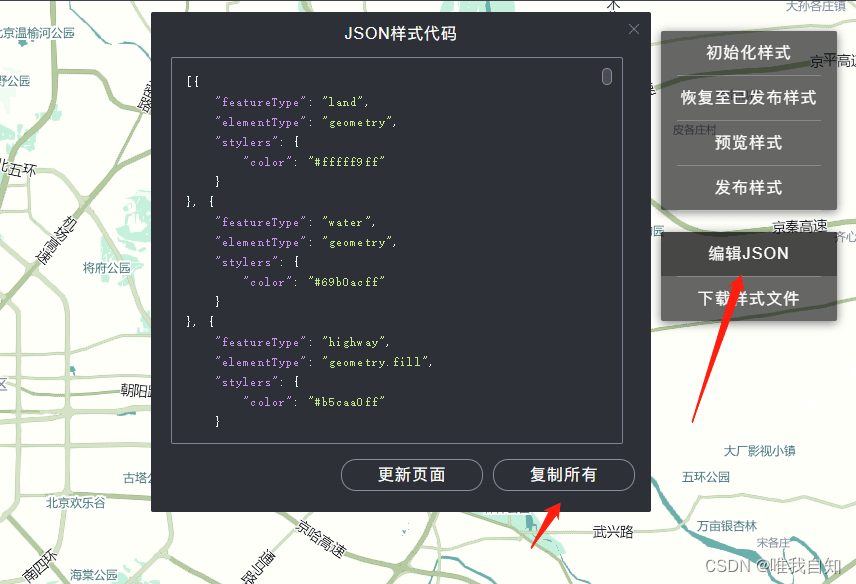Click the 大厂影视小镇 map label
The height and width of the screenshot is (584, 856).
(760, 451)
